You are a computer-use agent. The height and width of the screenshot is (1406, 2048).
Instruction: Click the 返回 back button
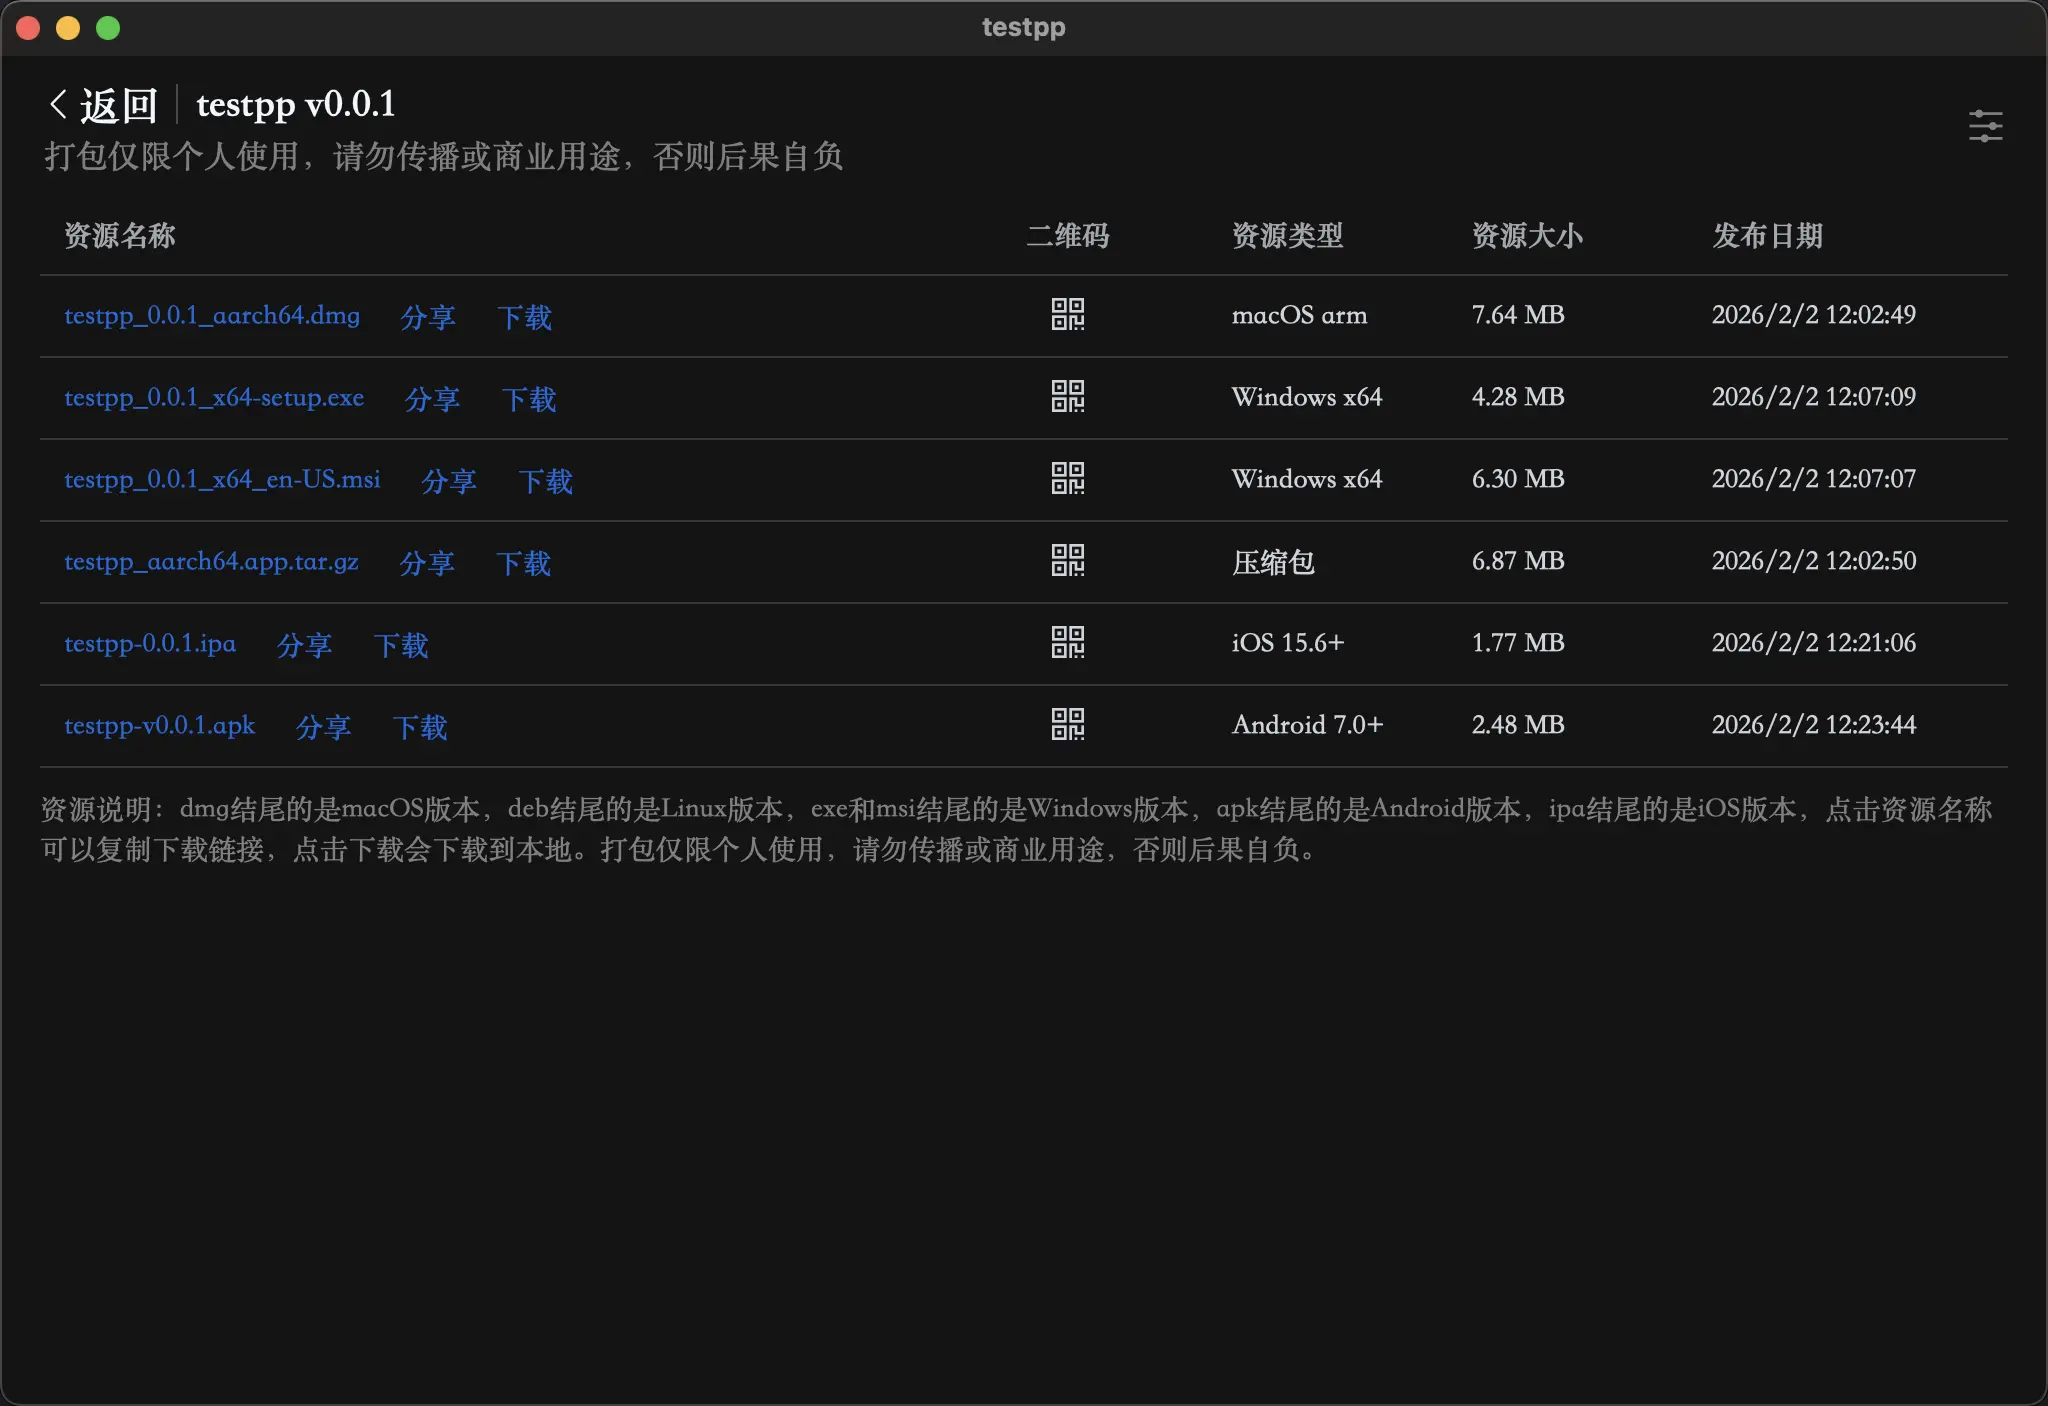pyautogui.click(x=119, y=103)
